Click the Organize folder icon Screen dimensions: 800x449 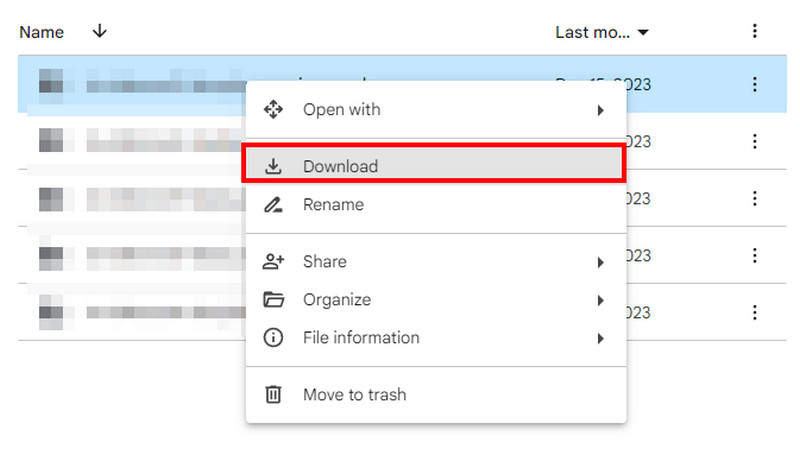[273, 300]
